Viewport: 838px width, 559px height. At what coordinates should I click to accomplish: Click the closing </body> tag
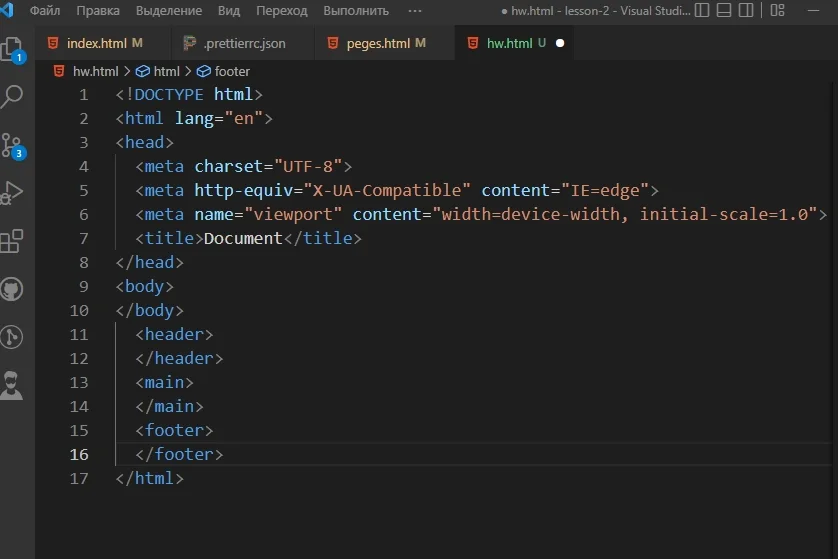pyautogui.click(x=150, y=310)
